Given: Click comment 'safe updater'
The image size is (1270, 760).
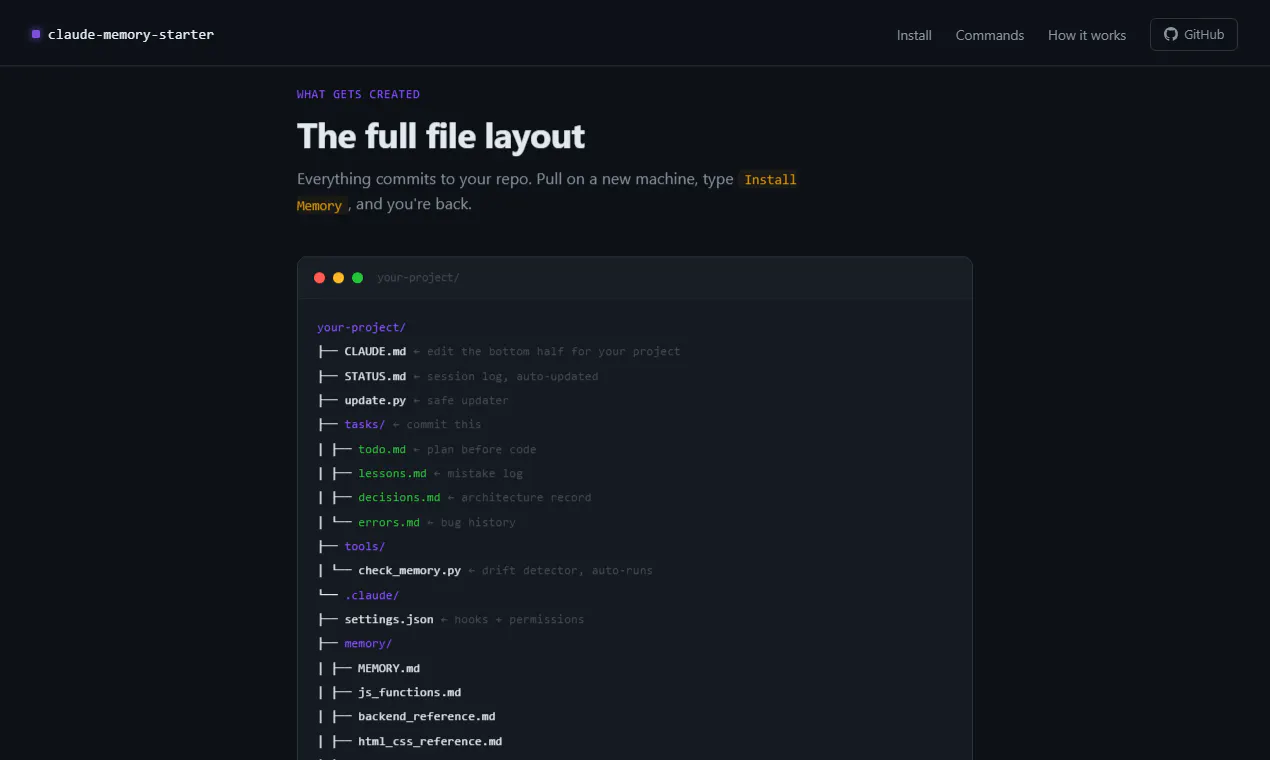Looking at the screenshot, I should coord(468,400).
